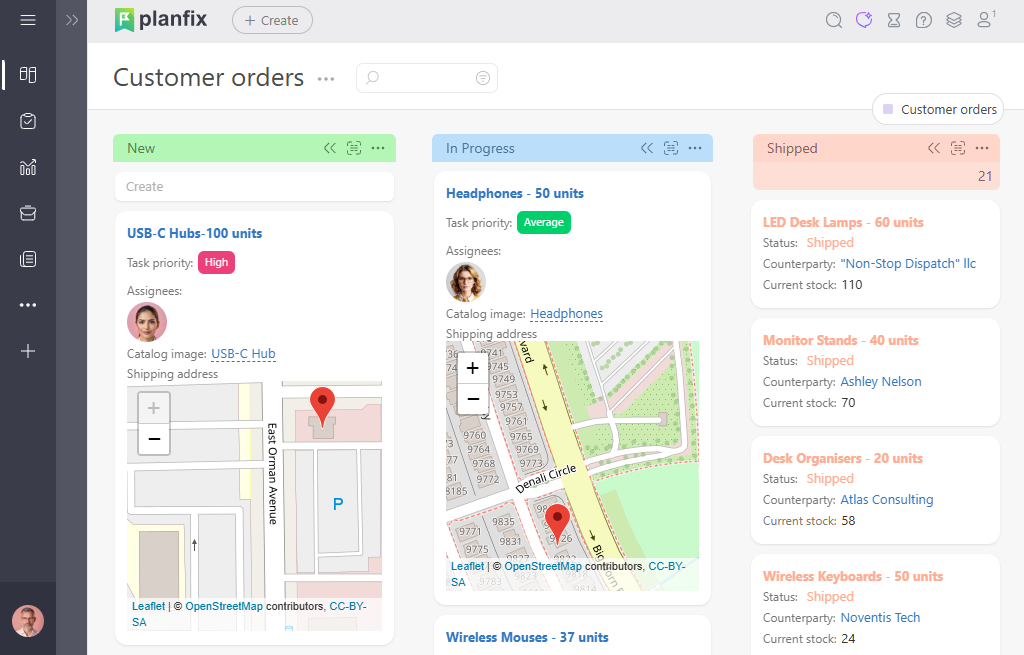Add a new sidebar item with plus
The height and width of the screenshot is (655, 1024).
pos(27,351)
